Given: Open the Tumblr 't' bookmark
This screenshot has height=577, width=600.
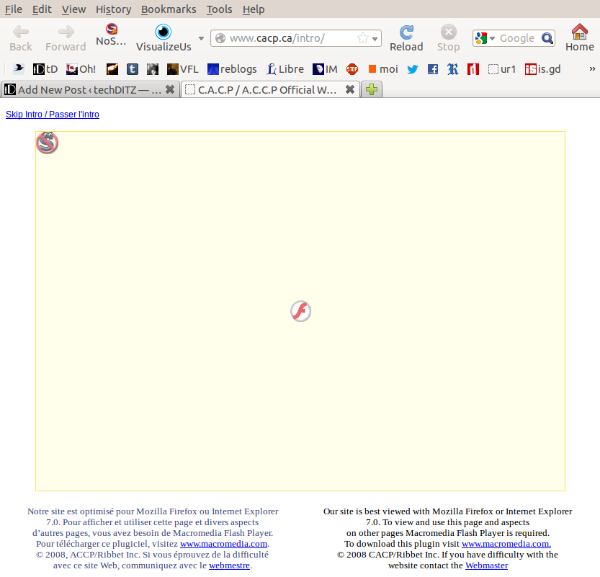Looking at the screenshot, I should tap(132, 69).
